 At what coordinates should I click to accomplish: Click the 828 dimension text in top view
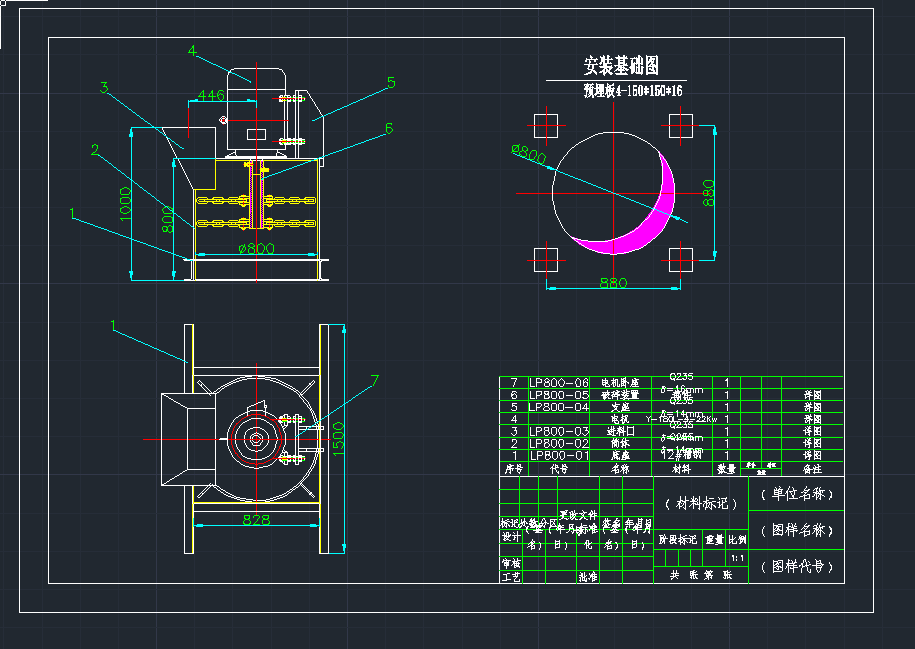256,520
